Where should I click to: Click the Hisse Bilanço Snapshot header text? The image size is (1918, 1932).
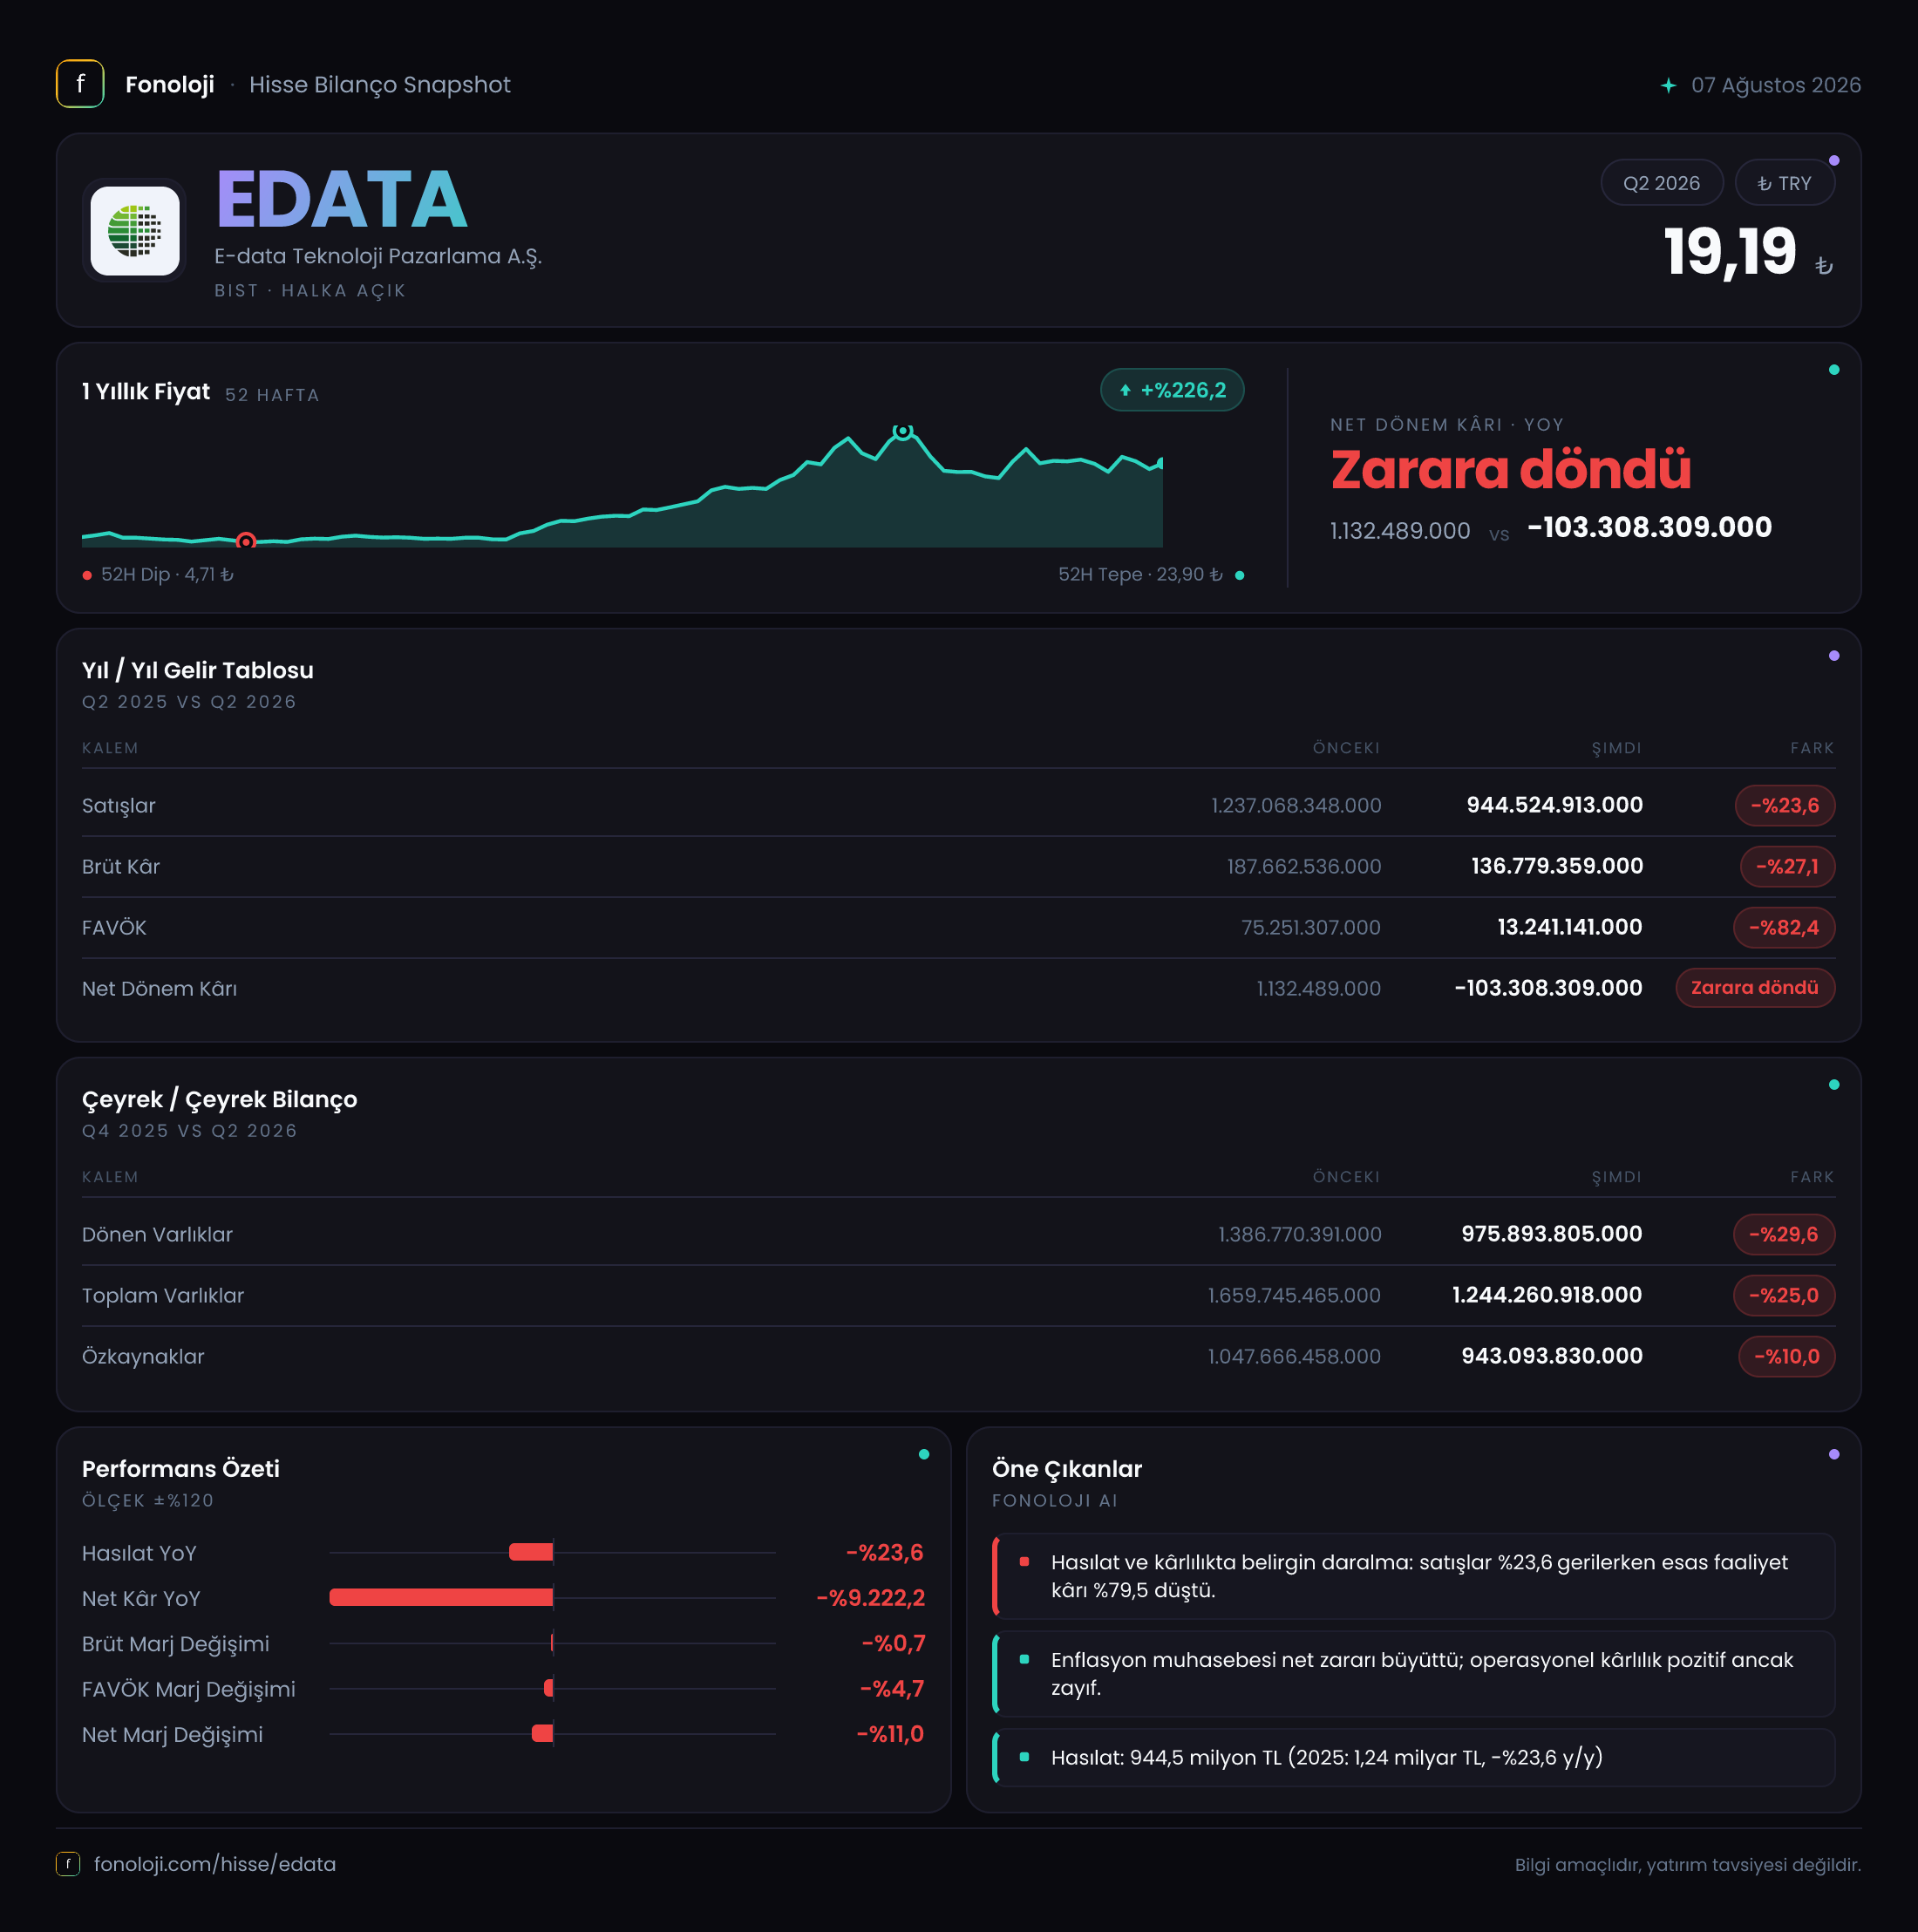pos(380,85)
